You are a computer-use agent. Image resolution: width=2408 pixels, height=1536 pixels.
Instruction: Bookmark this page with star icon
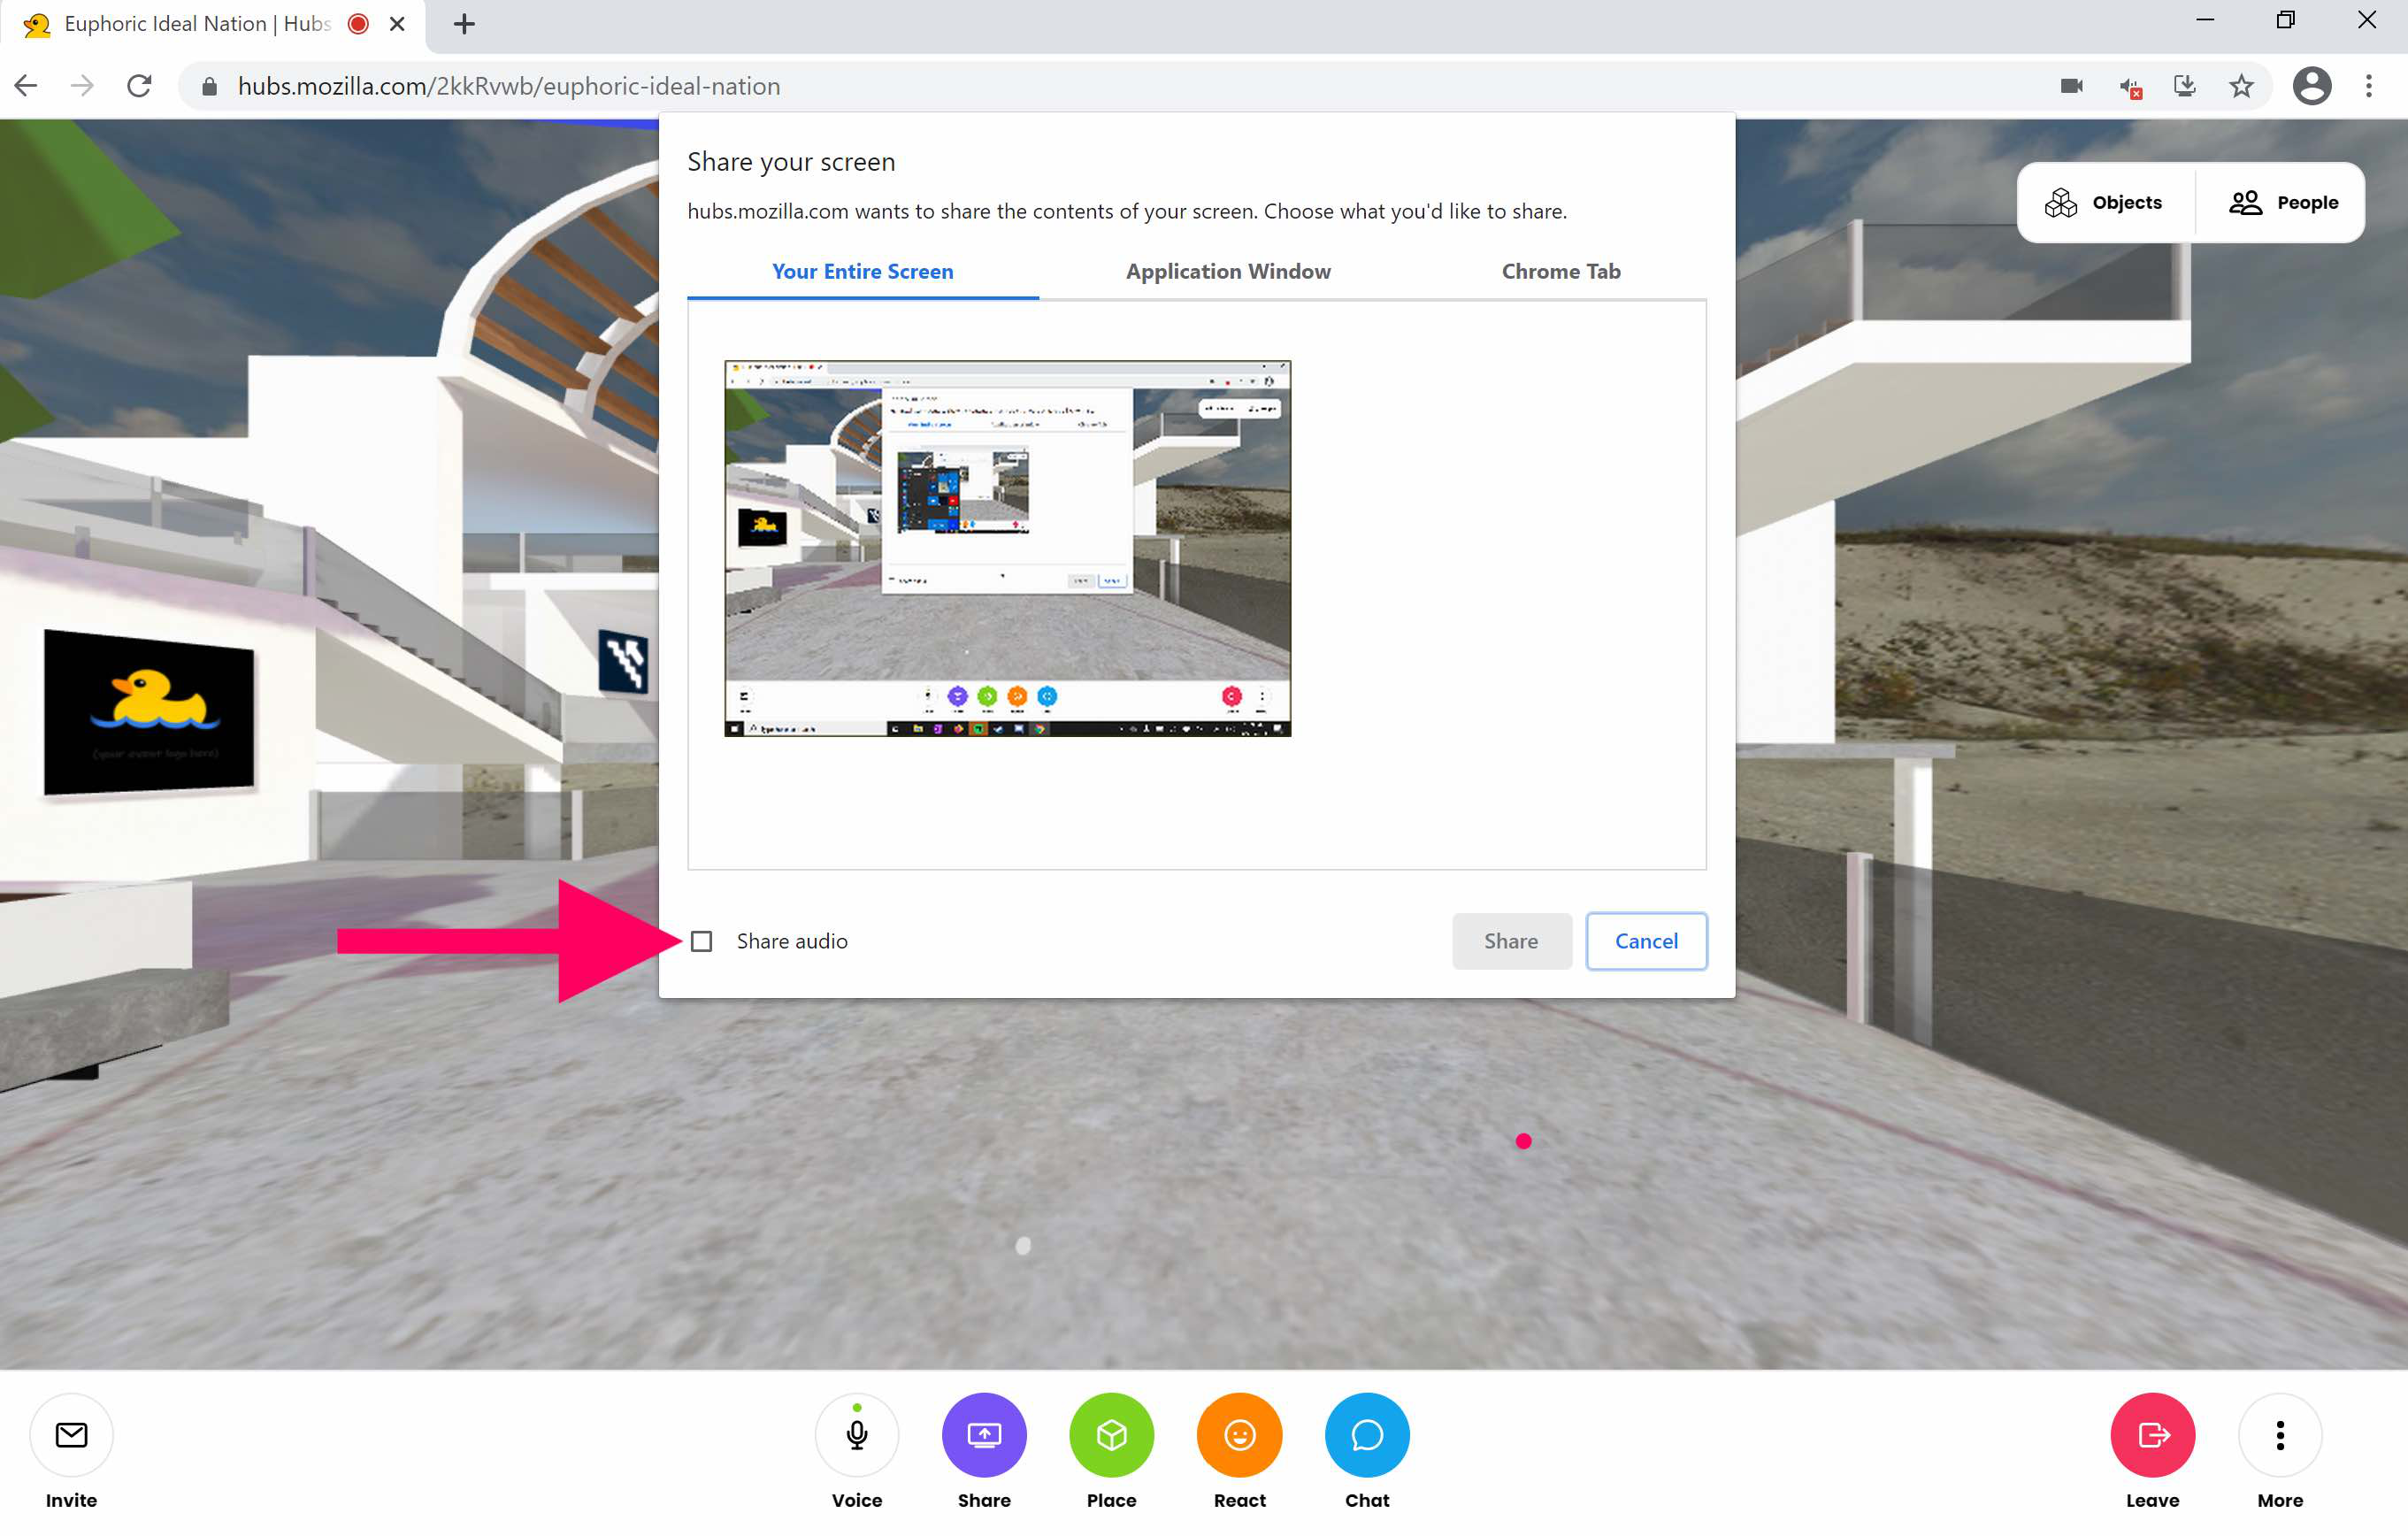[2241, 86]
